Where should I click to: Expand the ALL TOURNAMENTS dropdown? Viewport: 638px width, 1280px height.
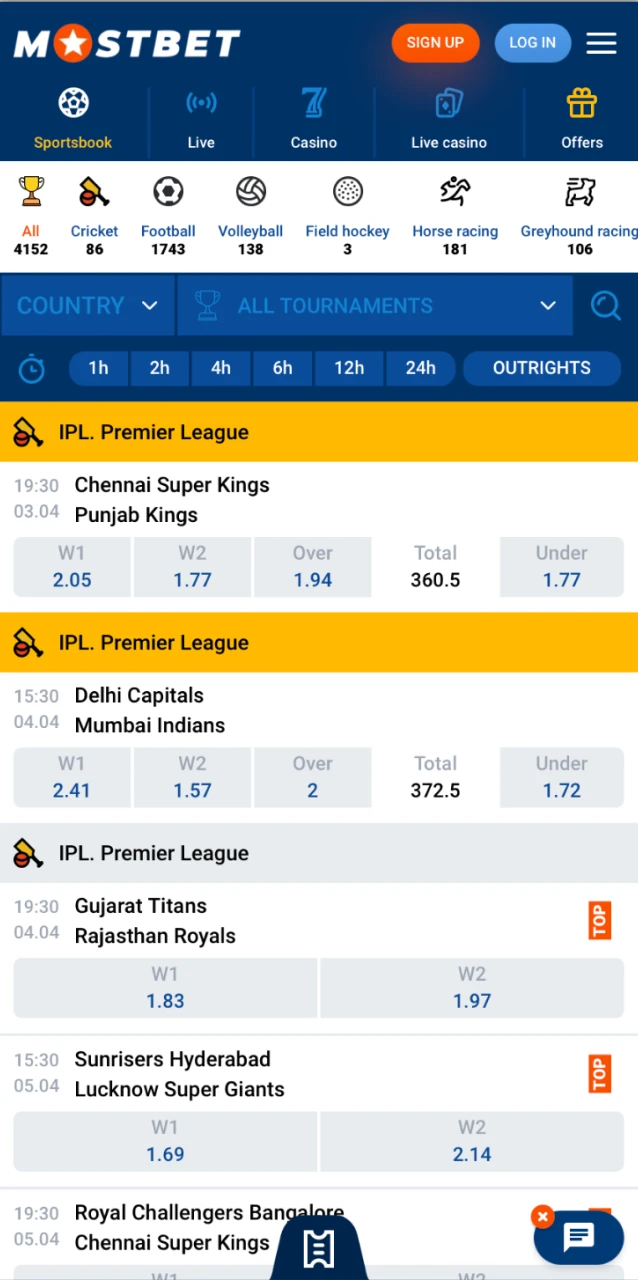(x=375, y=305)
